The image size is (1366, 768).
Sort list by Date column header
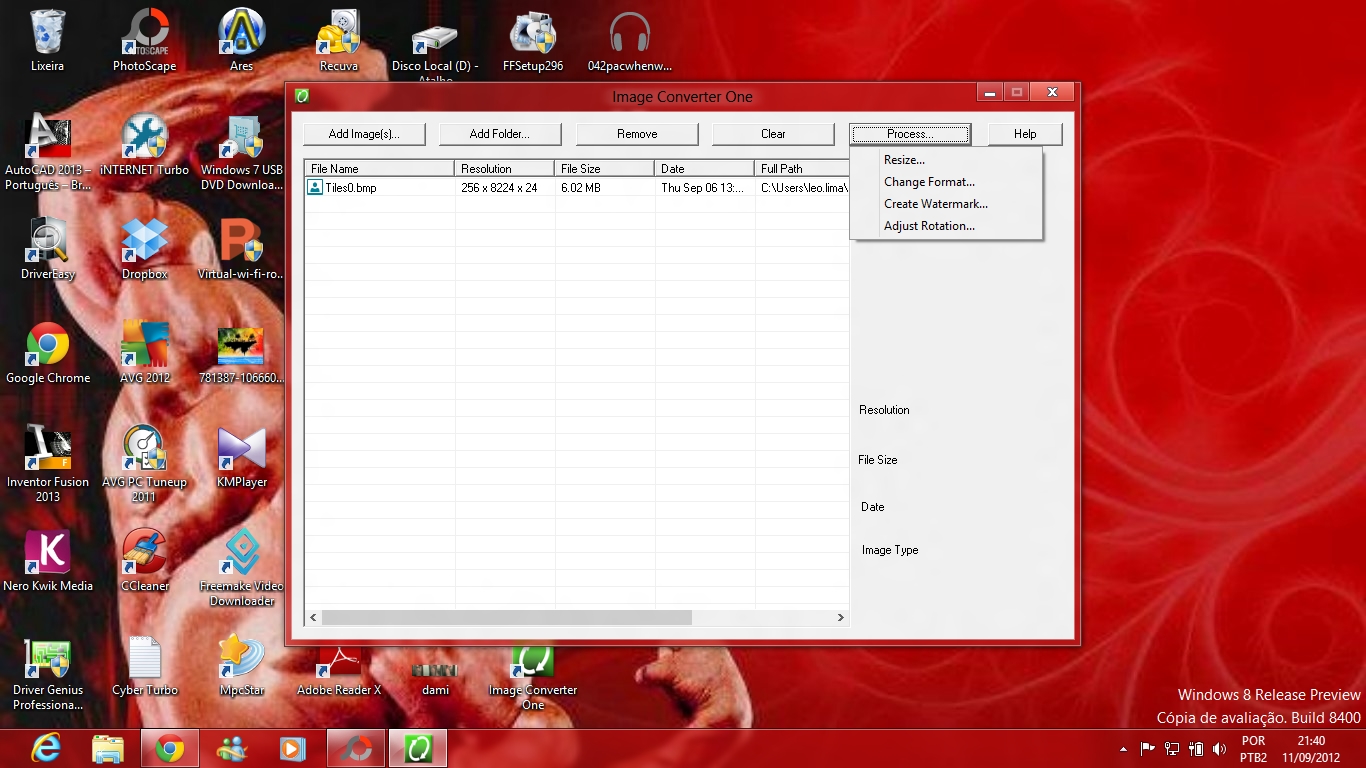(704, 169)
